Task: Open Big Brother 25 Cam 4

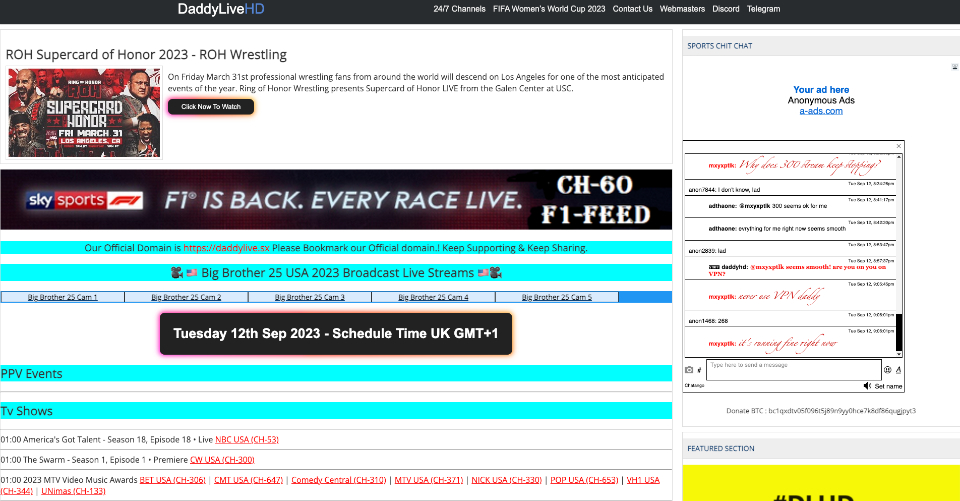Action: tap(433, 297)
